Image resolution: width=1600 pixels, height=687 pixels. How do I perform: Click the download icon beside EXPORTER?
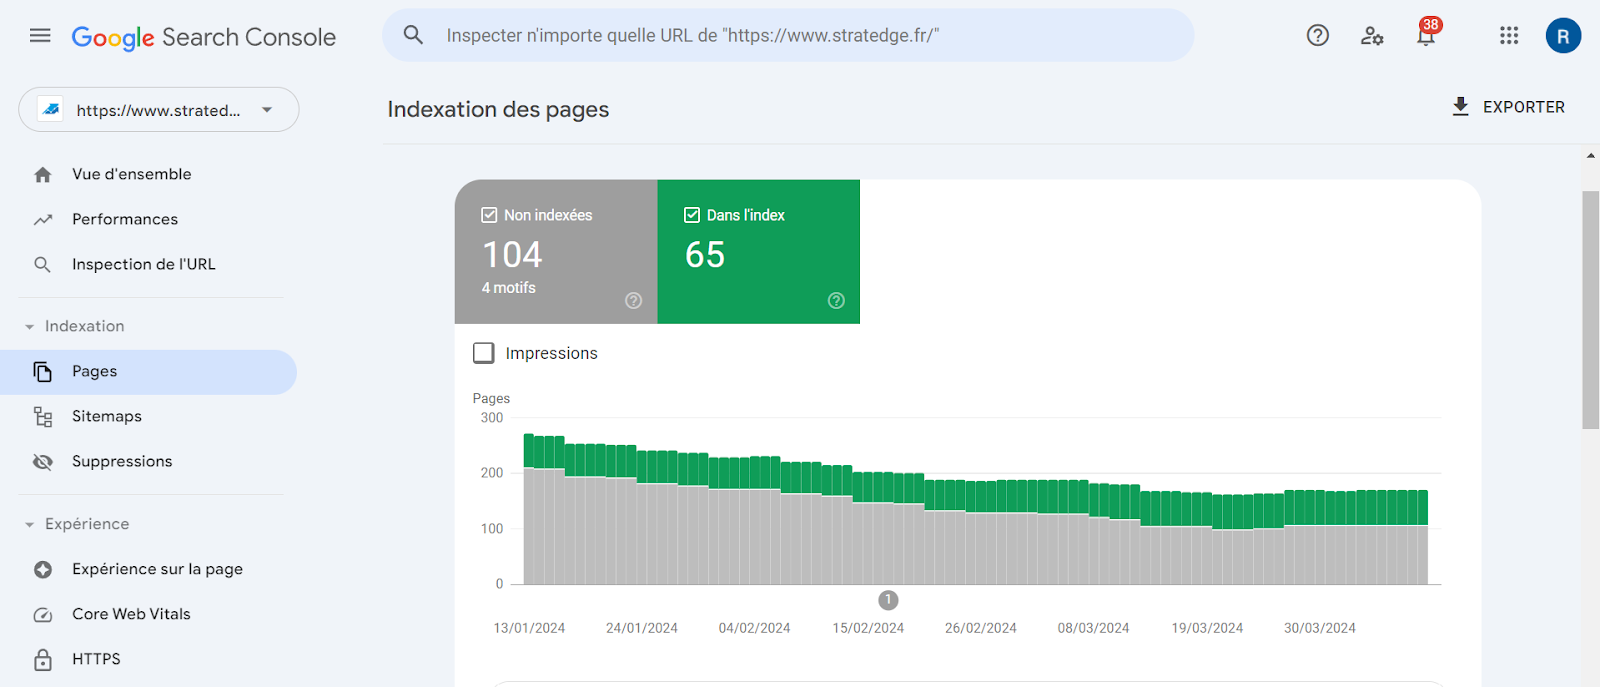point(1461,107)
